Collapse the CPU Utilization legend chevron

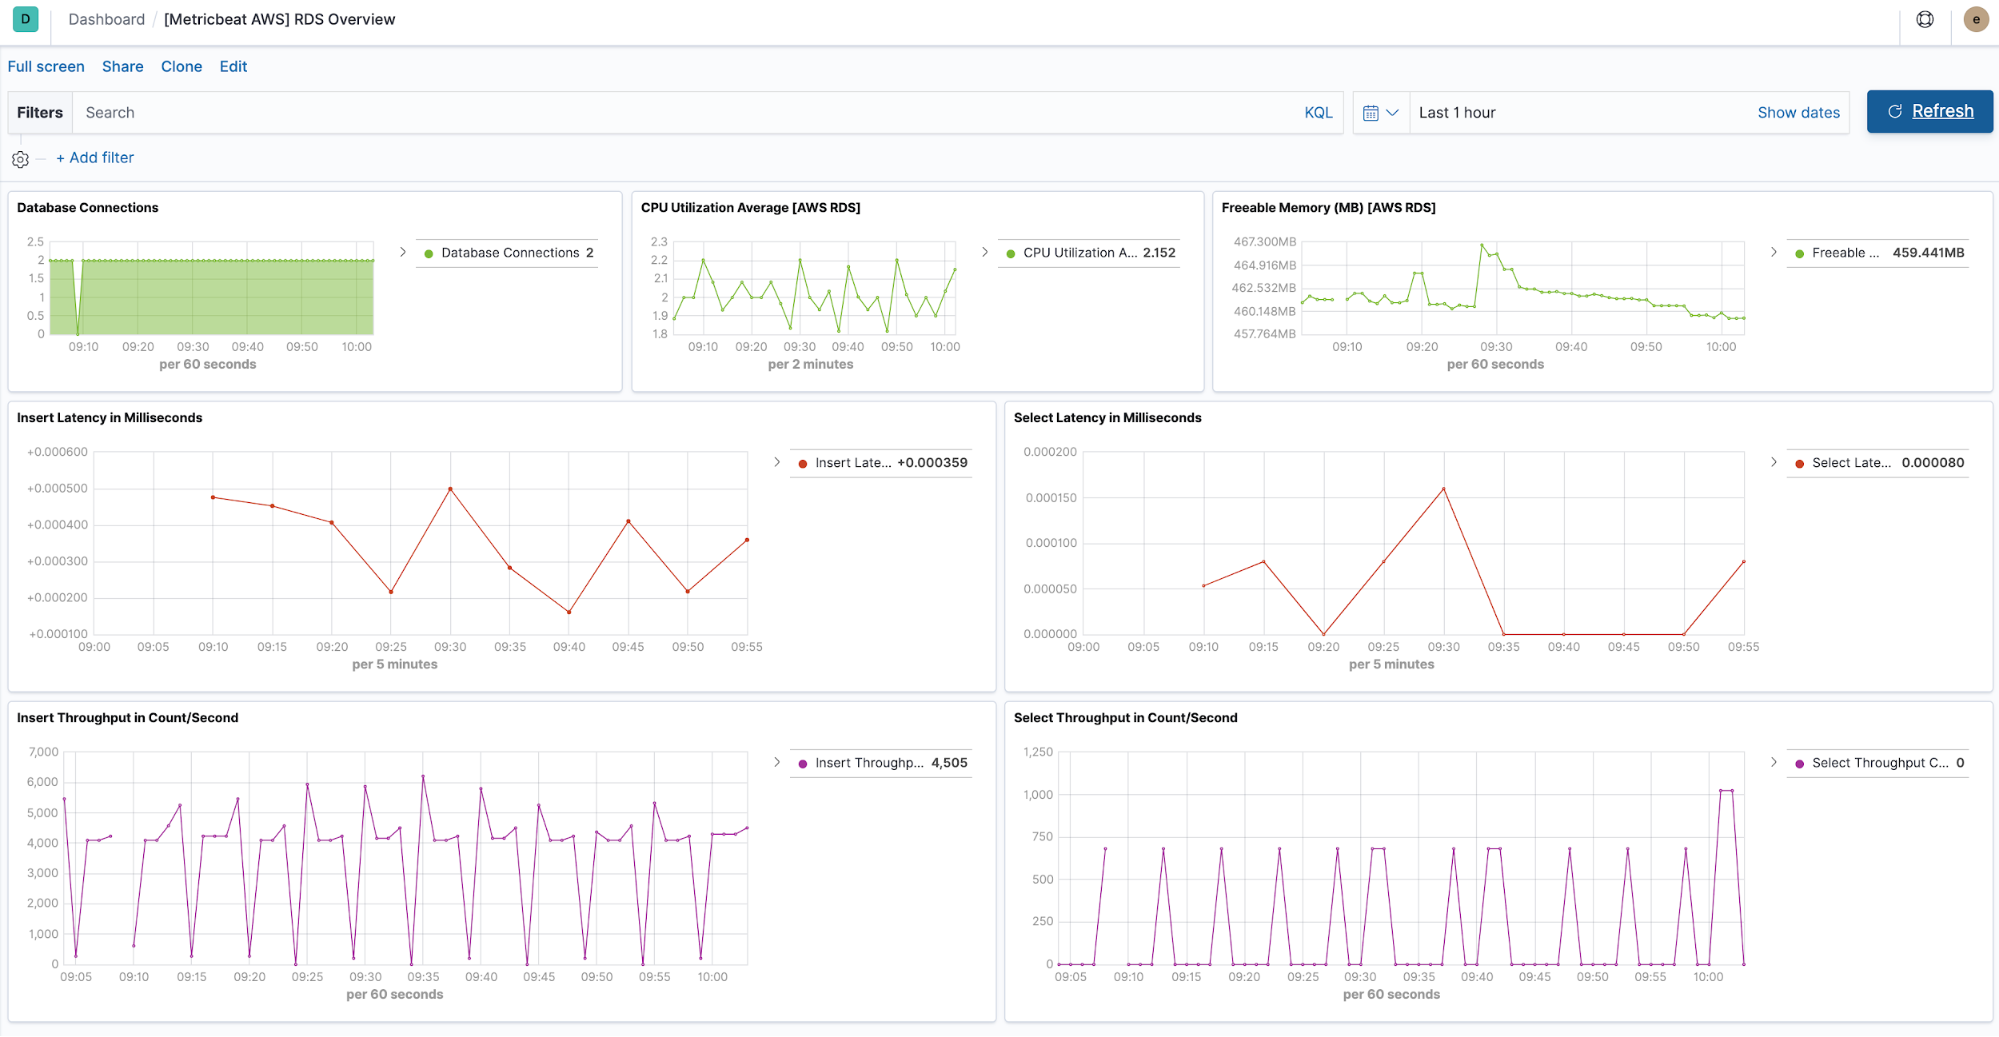pyautogui.click(x=985, y=252)
